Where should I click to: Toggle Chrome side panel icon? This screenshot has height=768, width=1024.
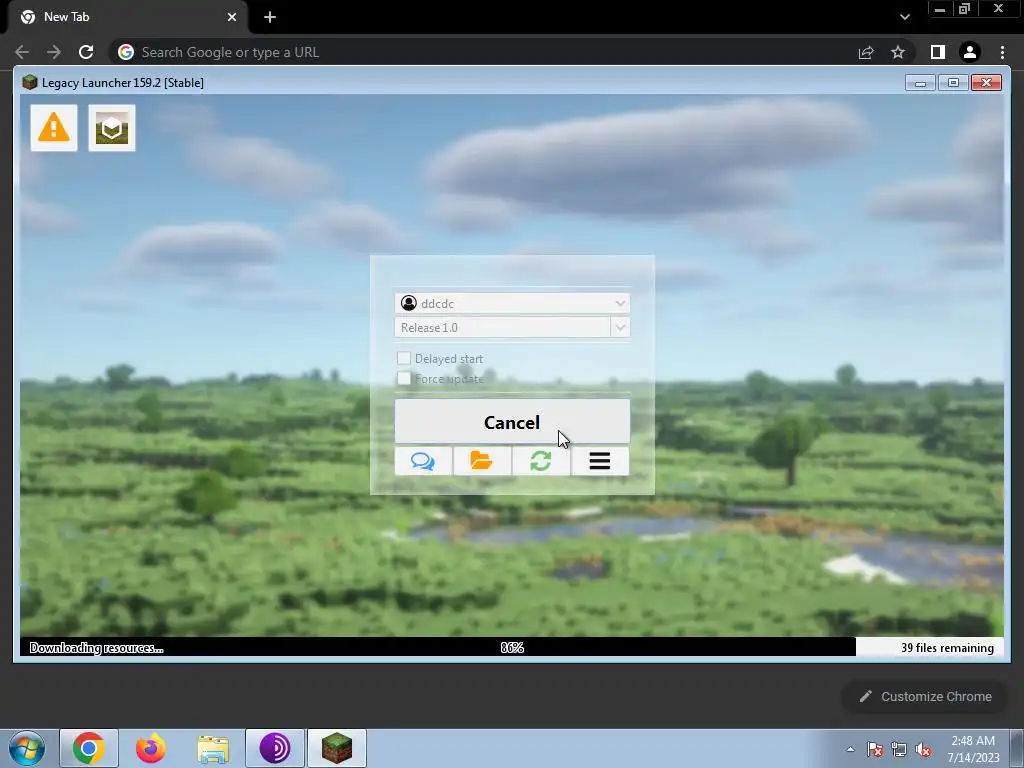click(x=938, y=52)
